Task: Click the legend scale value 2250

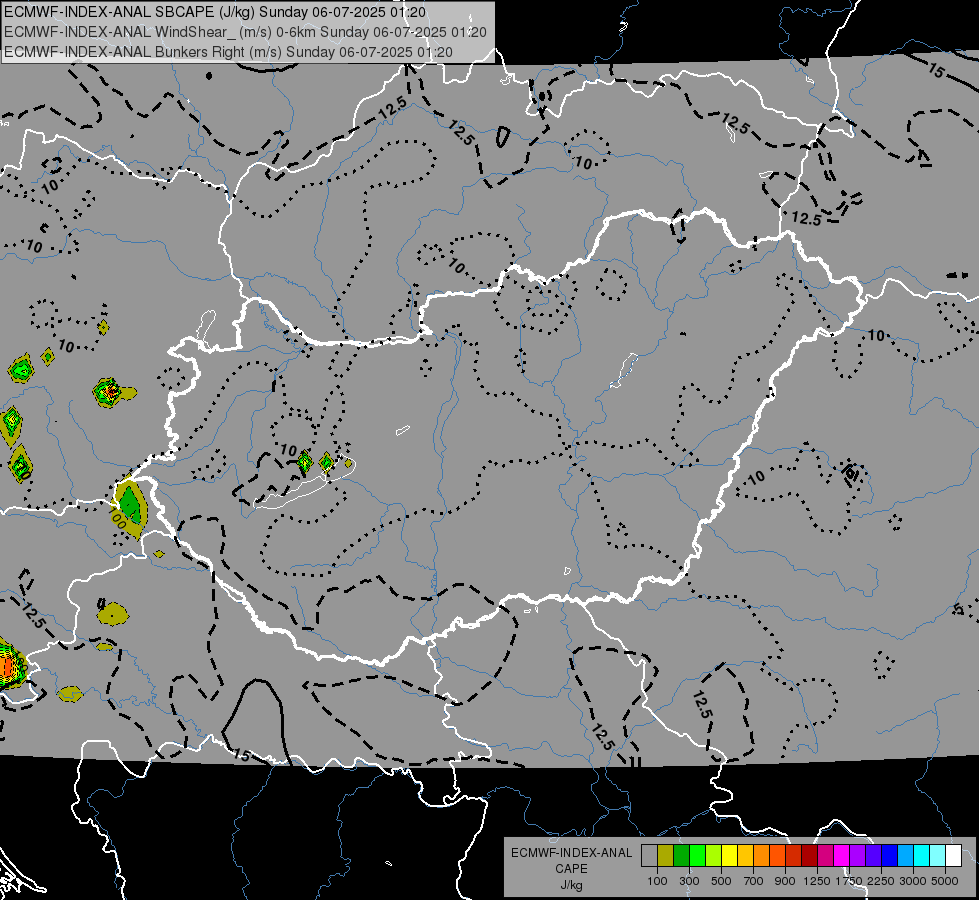Action: (x=881, y=881)
